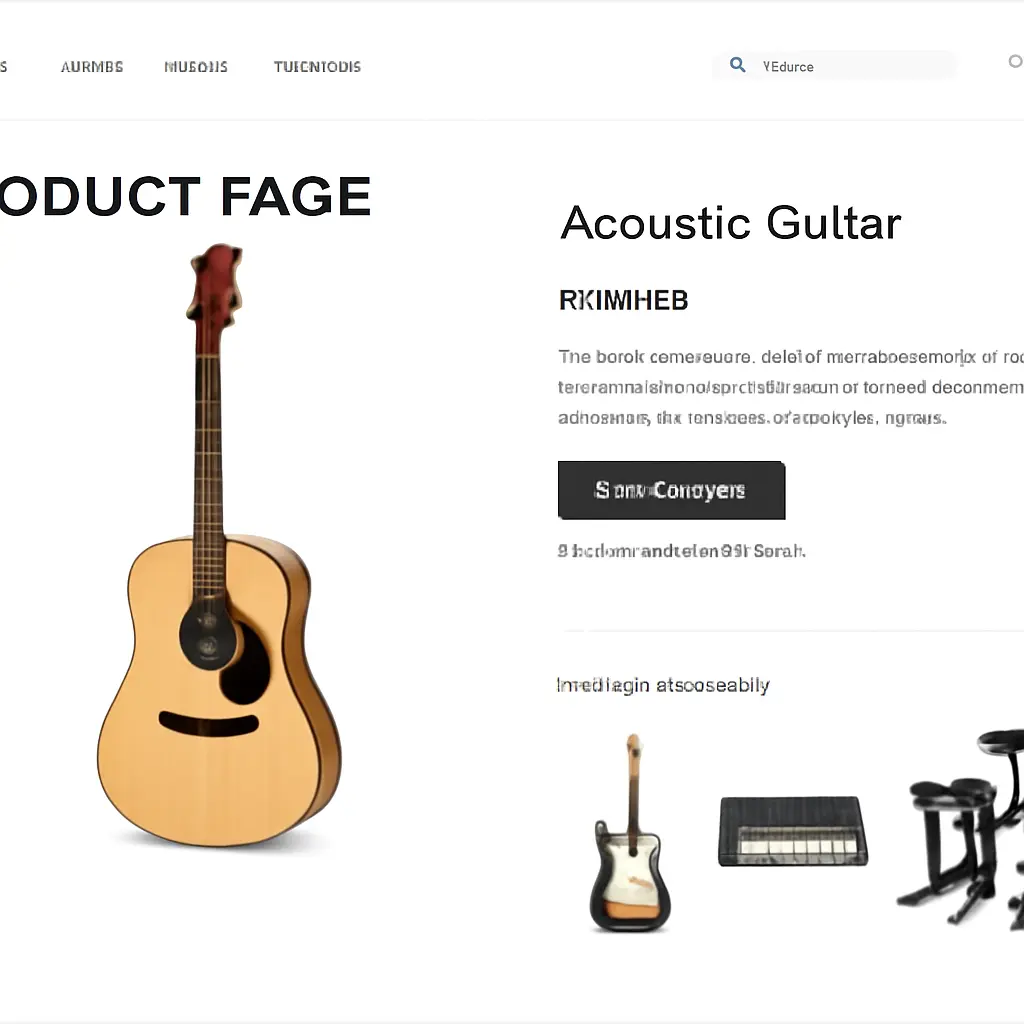The height and width of the screenshot is (1024, 1024).
Task: Select the drum kit thumbnail
Action: point(960,829)
